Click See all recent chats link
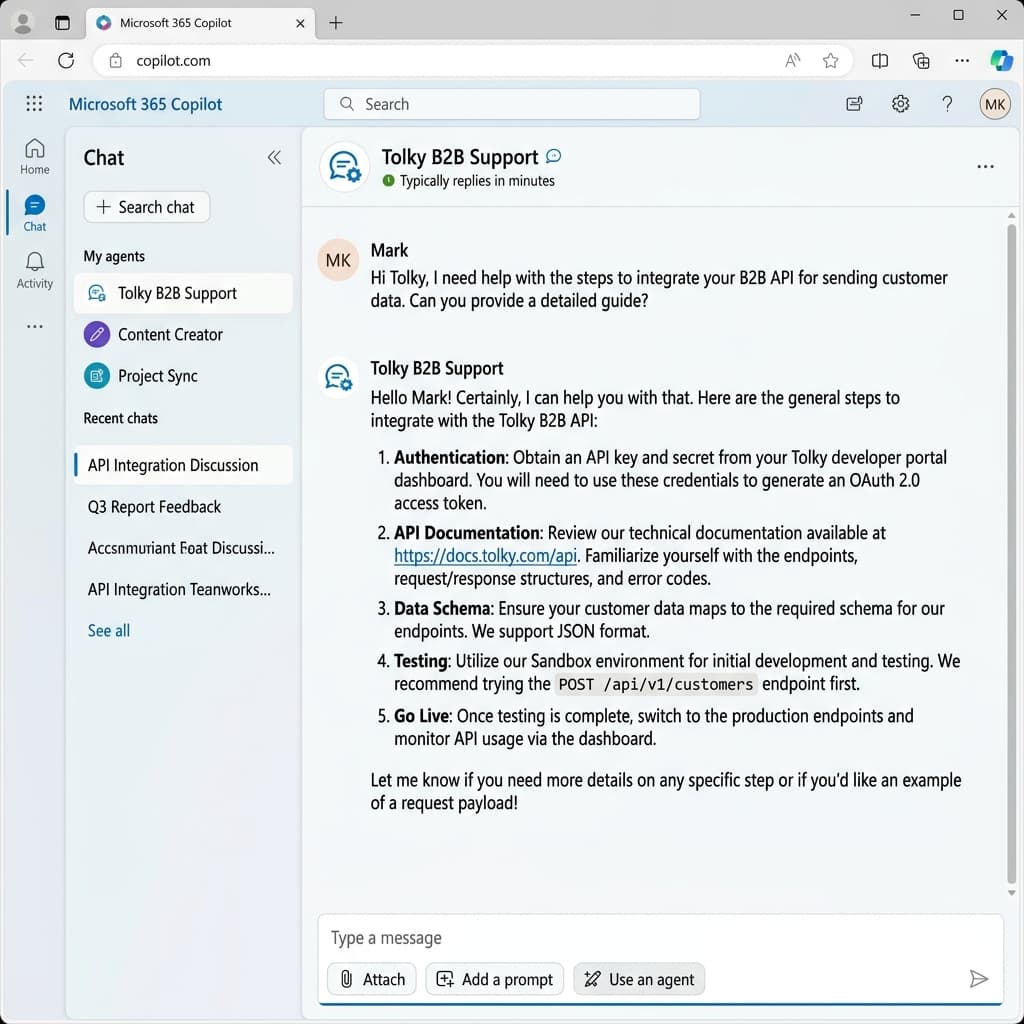1024x1024 pixels. coord(109,631)
